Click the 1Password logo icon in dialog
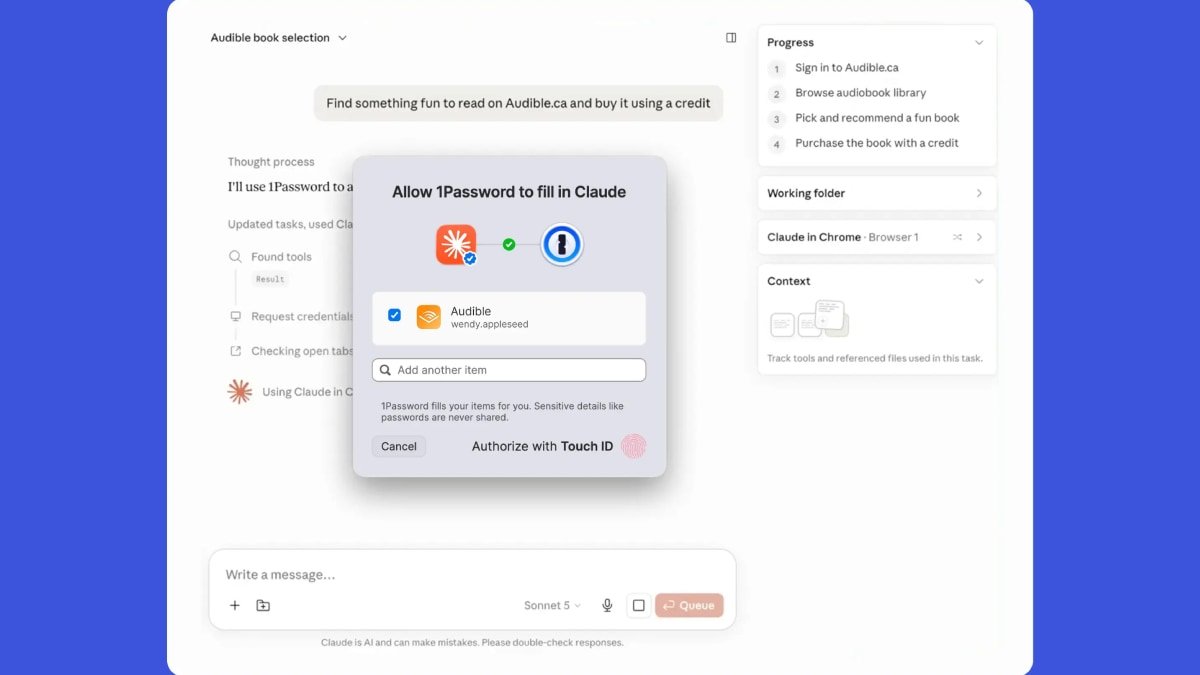Screen dimensions: 1200x675 coord(562,244)
